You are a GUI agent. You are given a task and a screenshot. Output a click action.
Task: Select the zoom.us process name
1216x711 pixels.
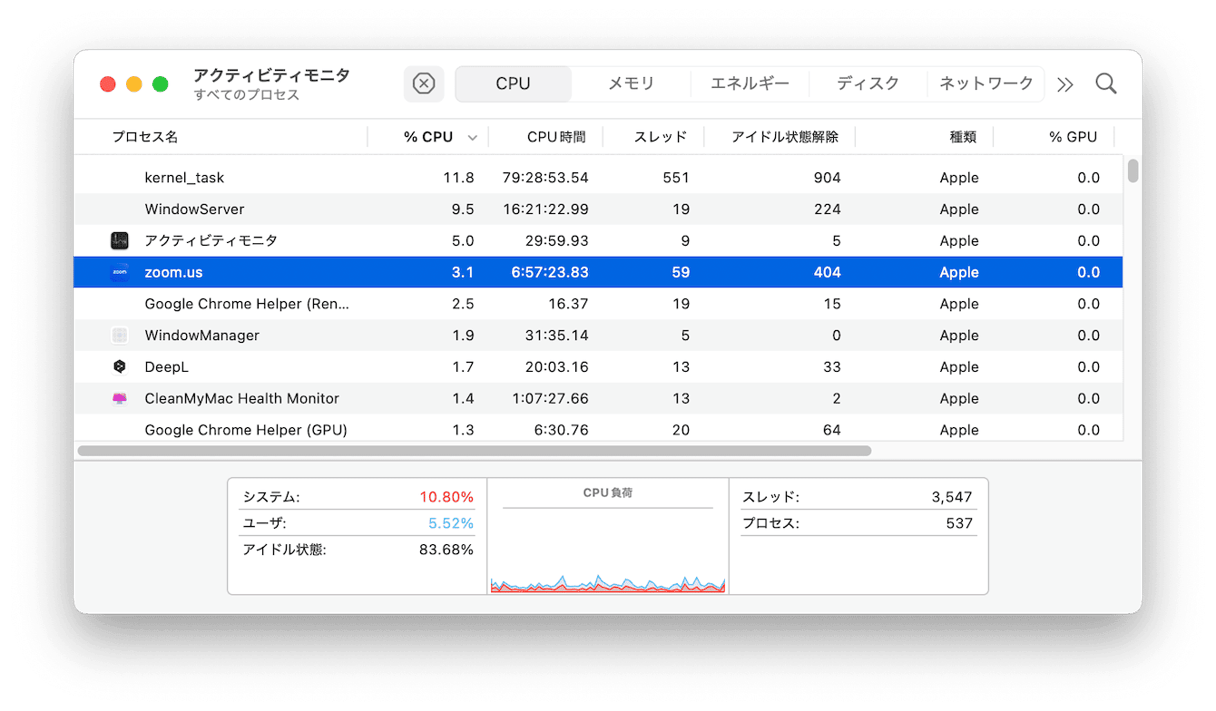click(174, 272)
